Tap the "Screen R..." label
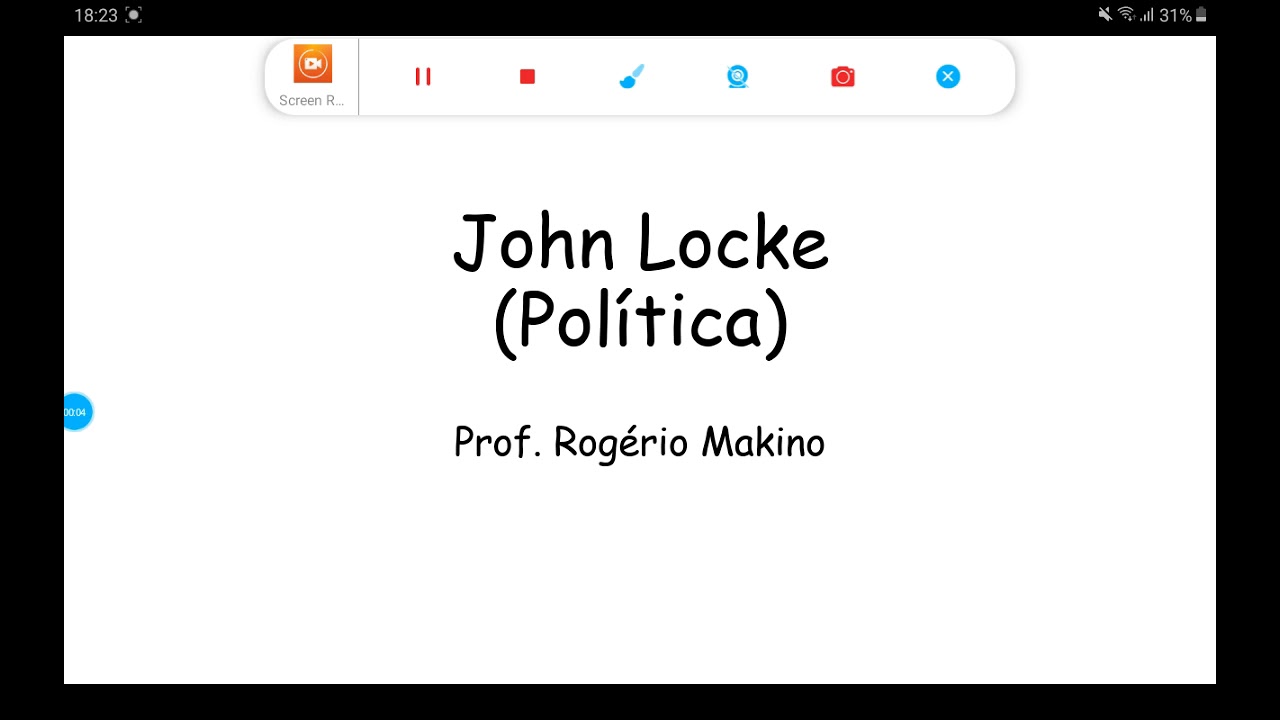 pyautogui.click(x=312, y=100)
